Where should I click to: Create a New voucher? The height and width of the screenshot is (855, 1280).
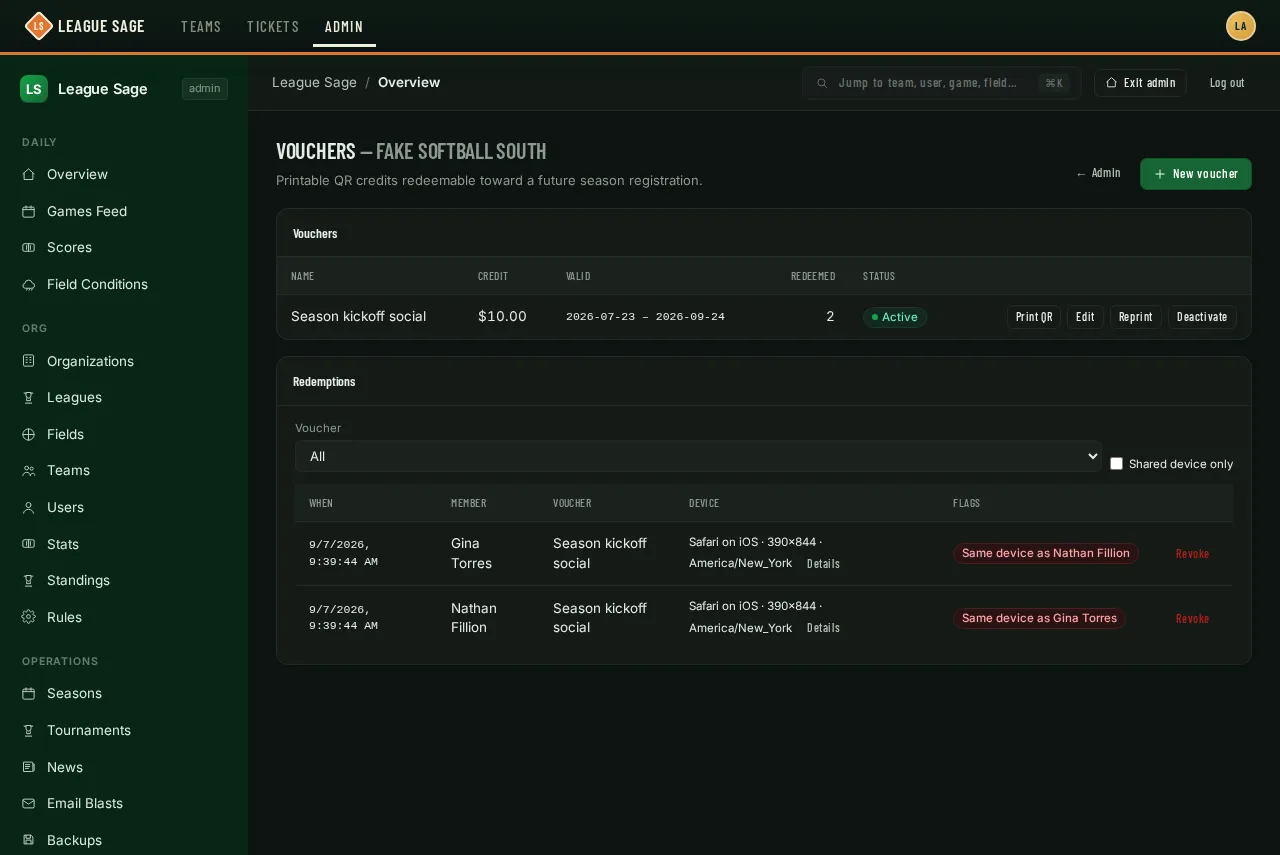pyautogui.click(x=1196, y=174)
